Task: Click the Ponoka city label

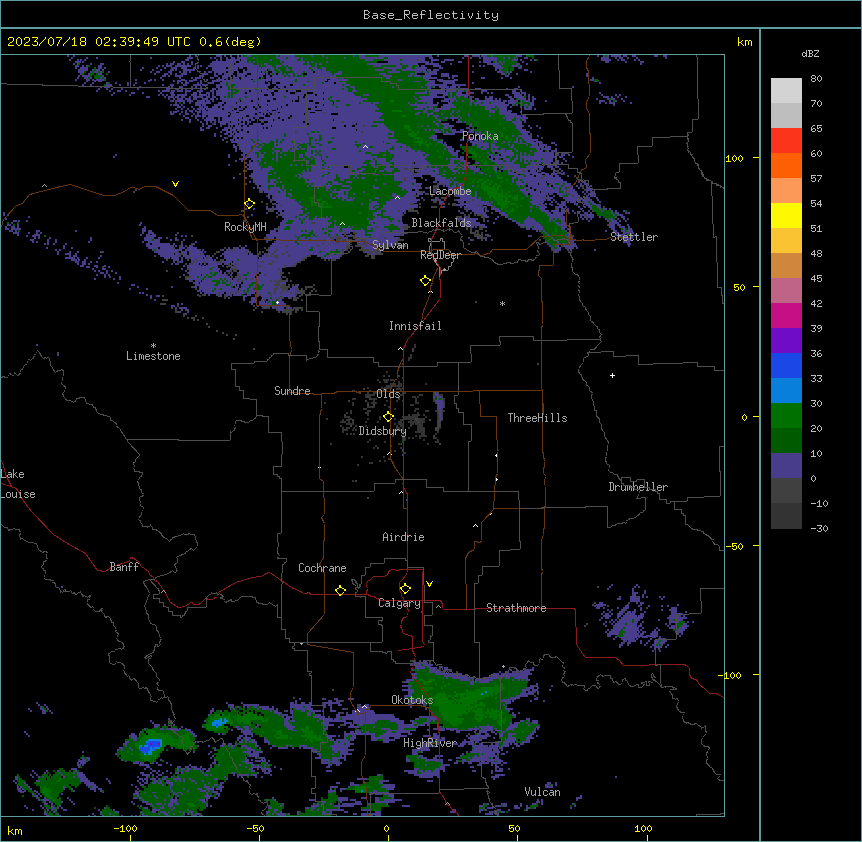Action: click(480, 136)
